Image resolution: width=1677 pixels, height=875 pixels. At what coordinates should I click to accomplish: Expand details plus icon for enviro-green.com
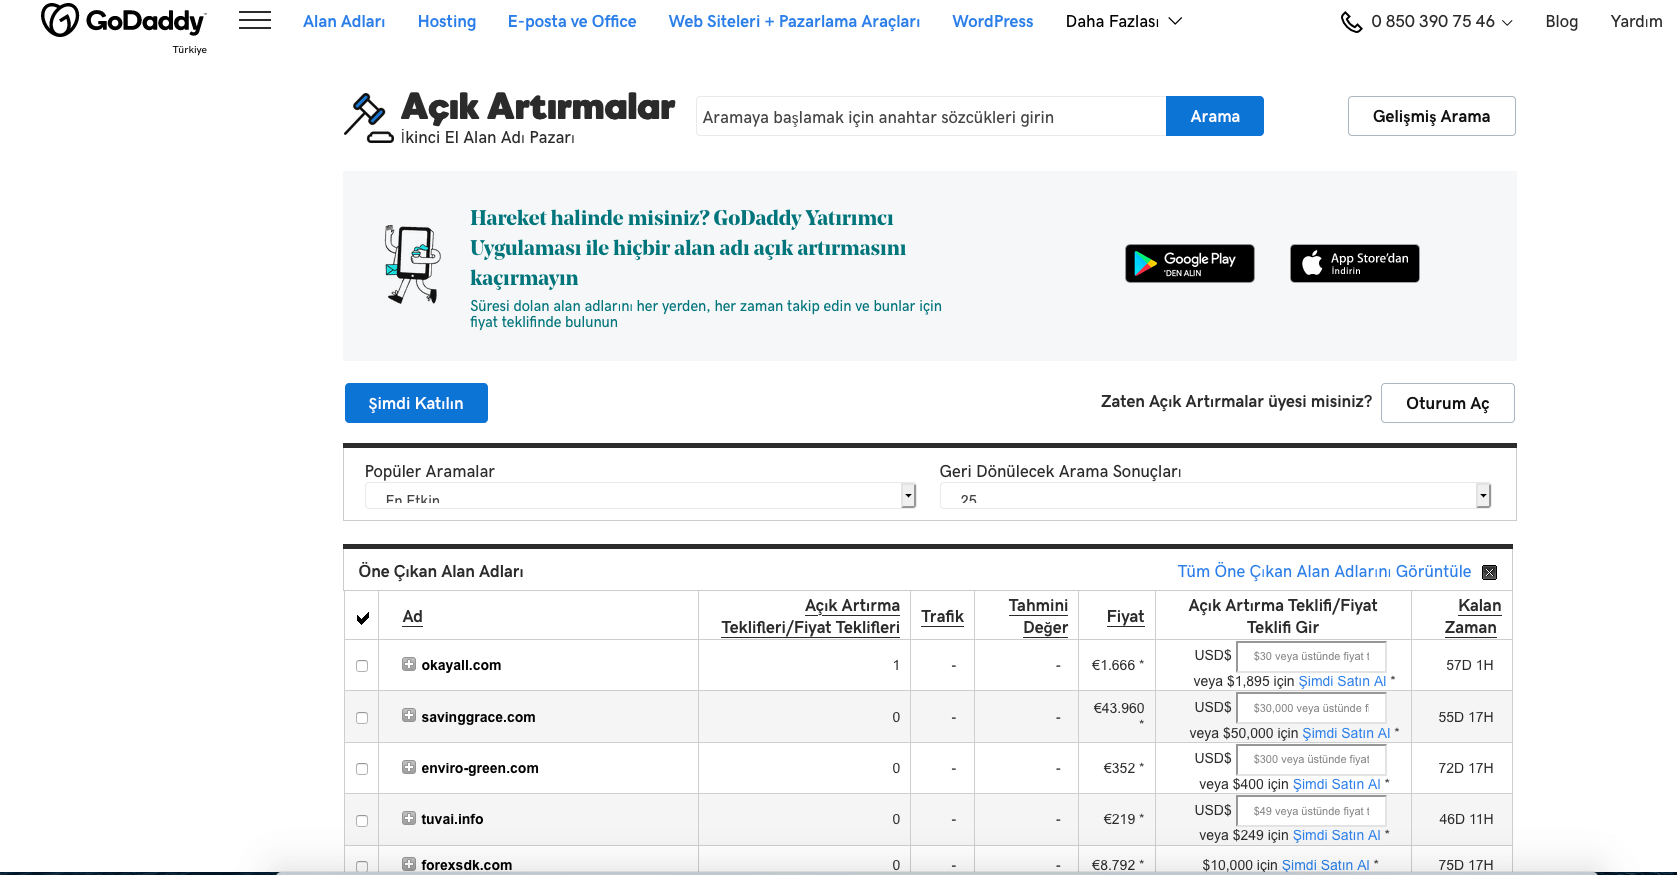click(409, 767)
